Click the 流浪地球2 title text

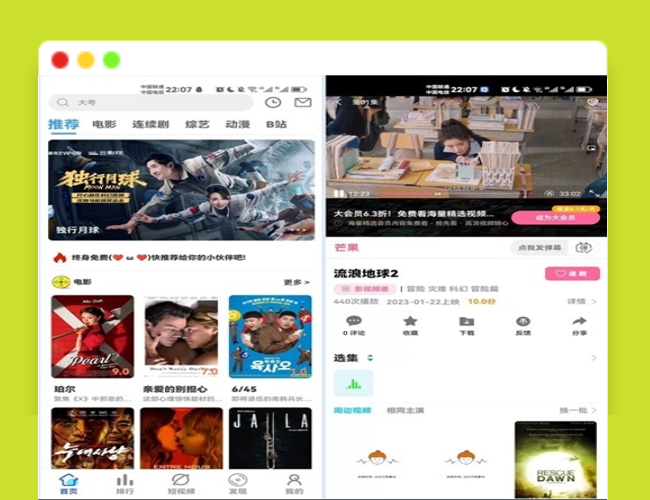point(366,274)
